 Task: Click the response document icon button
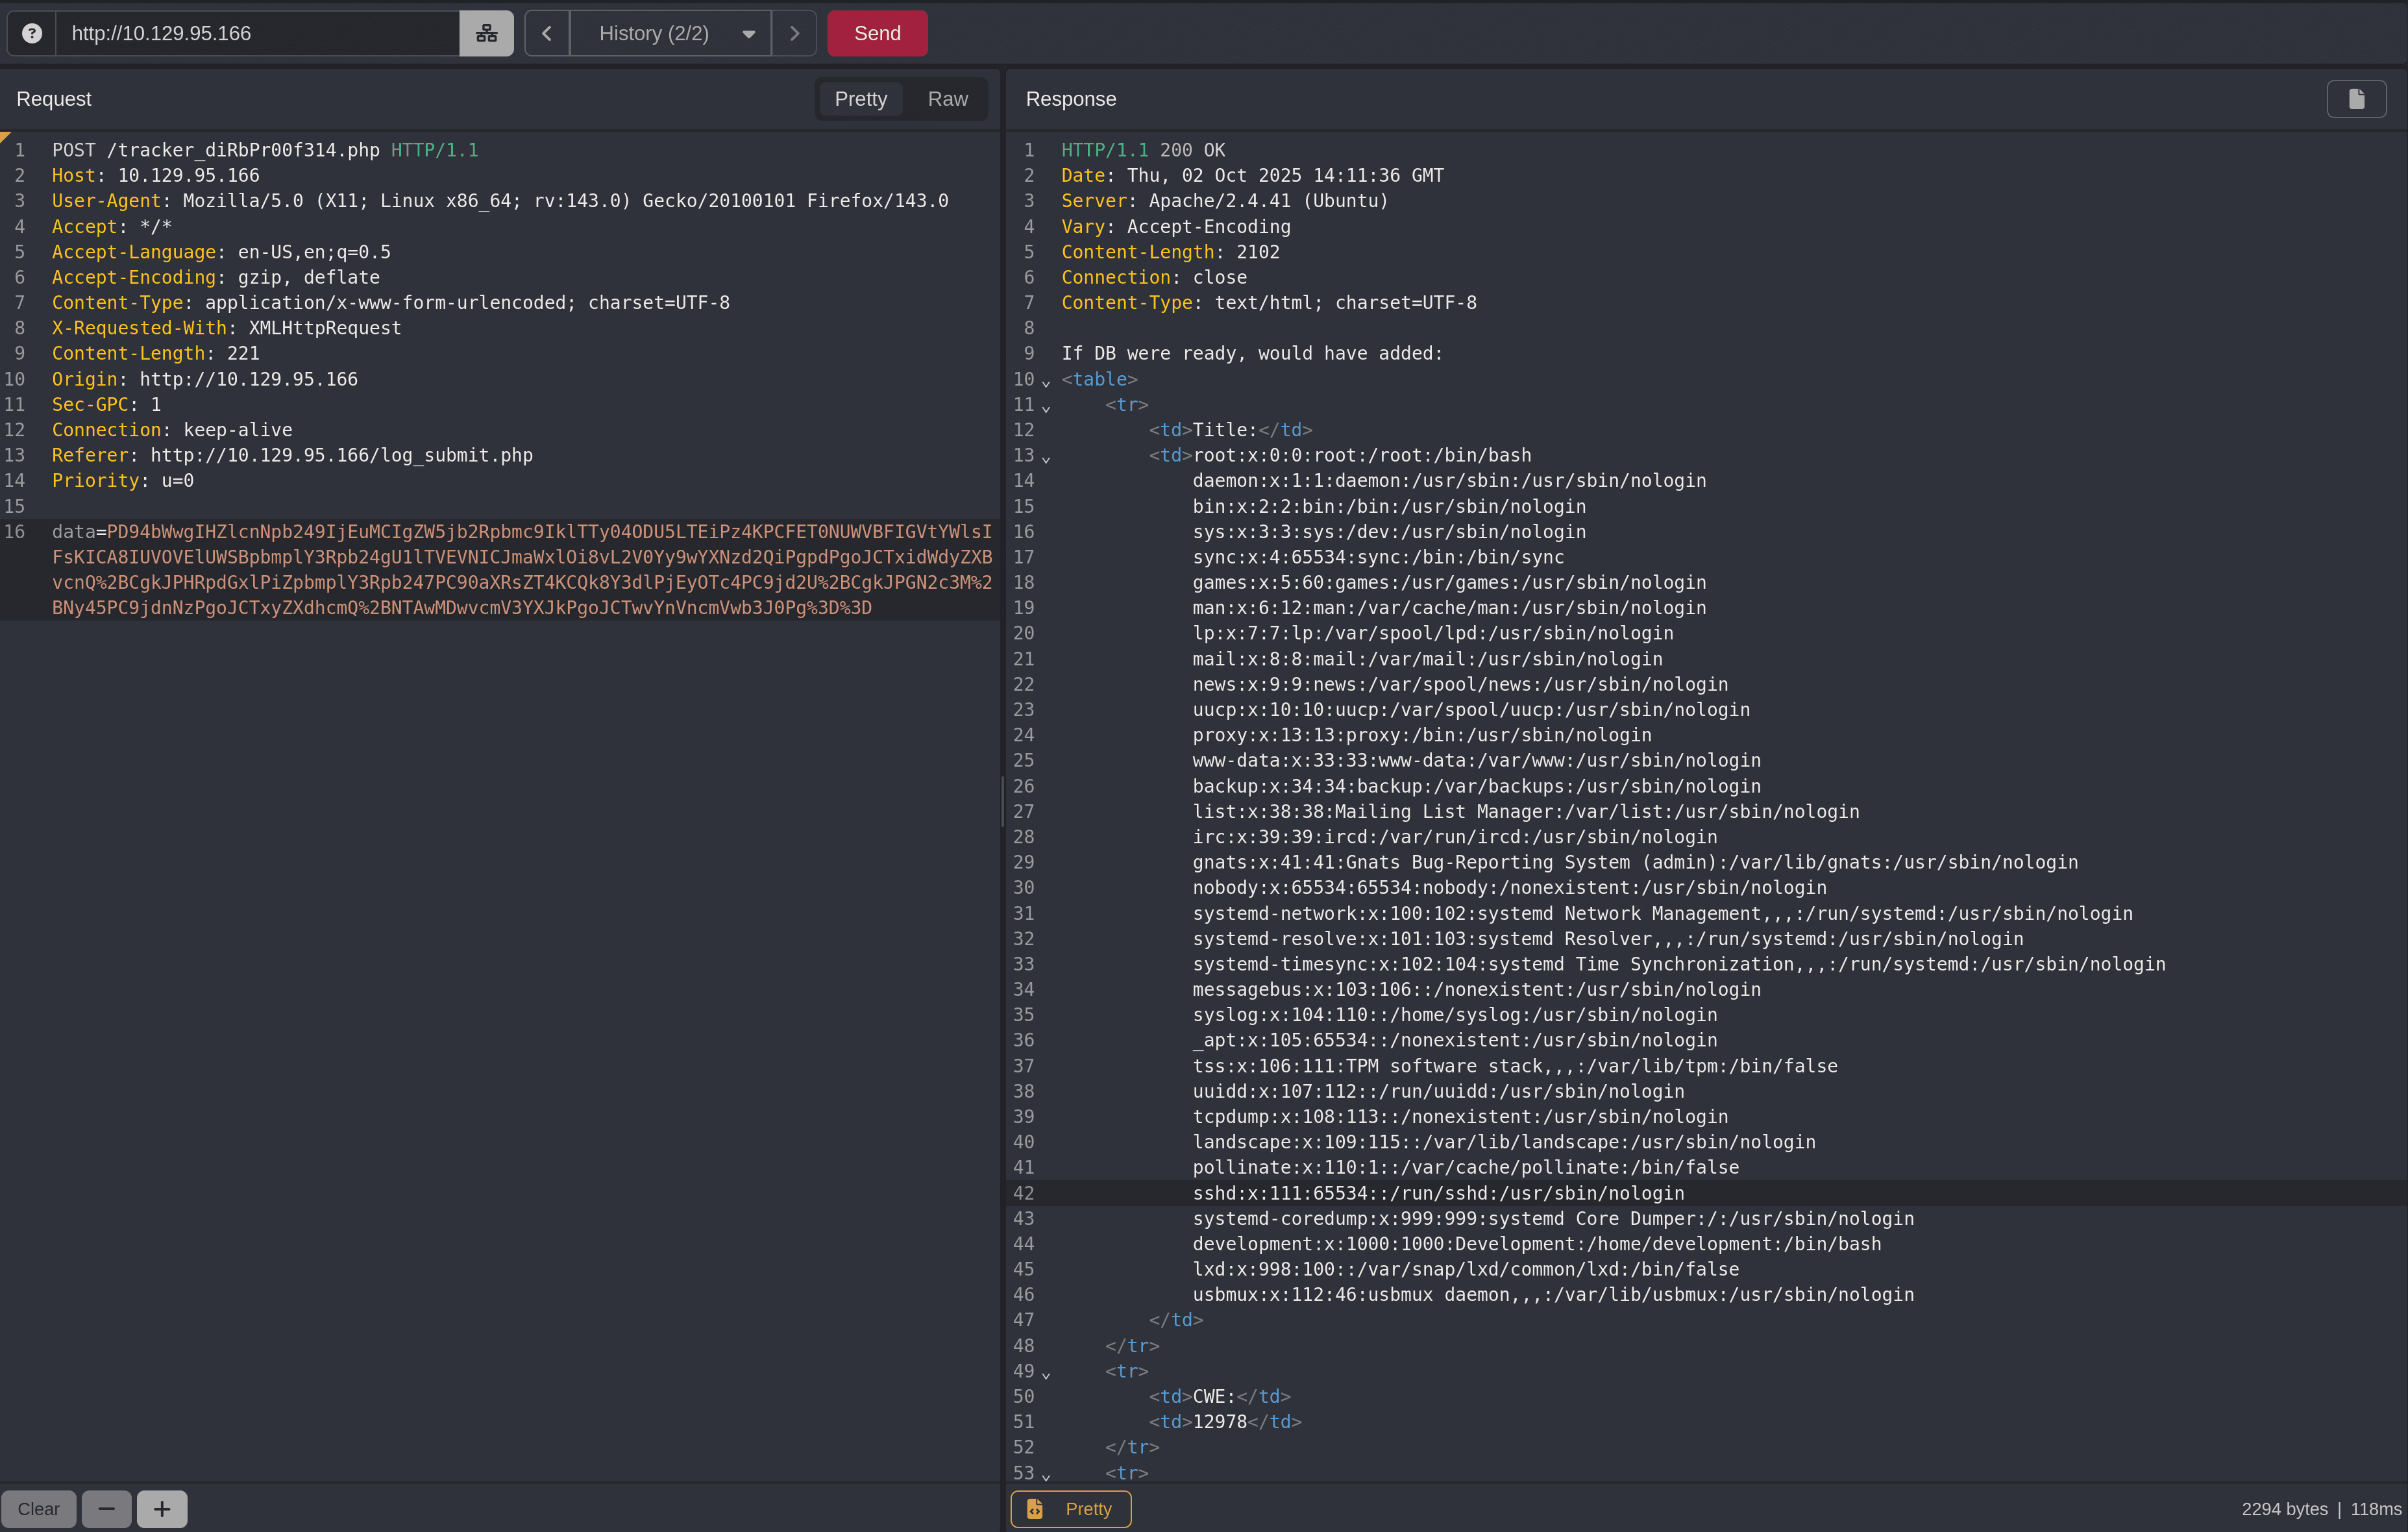pyautogui.click(x=2356, y=98)
